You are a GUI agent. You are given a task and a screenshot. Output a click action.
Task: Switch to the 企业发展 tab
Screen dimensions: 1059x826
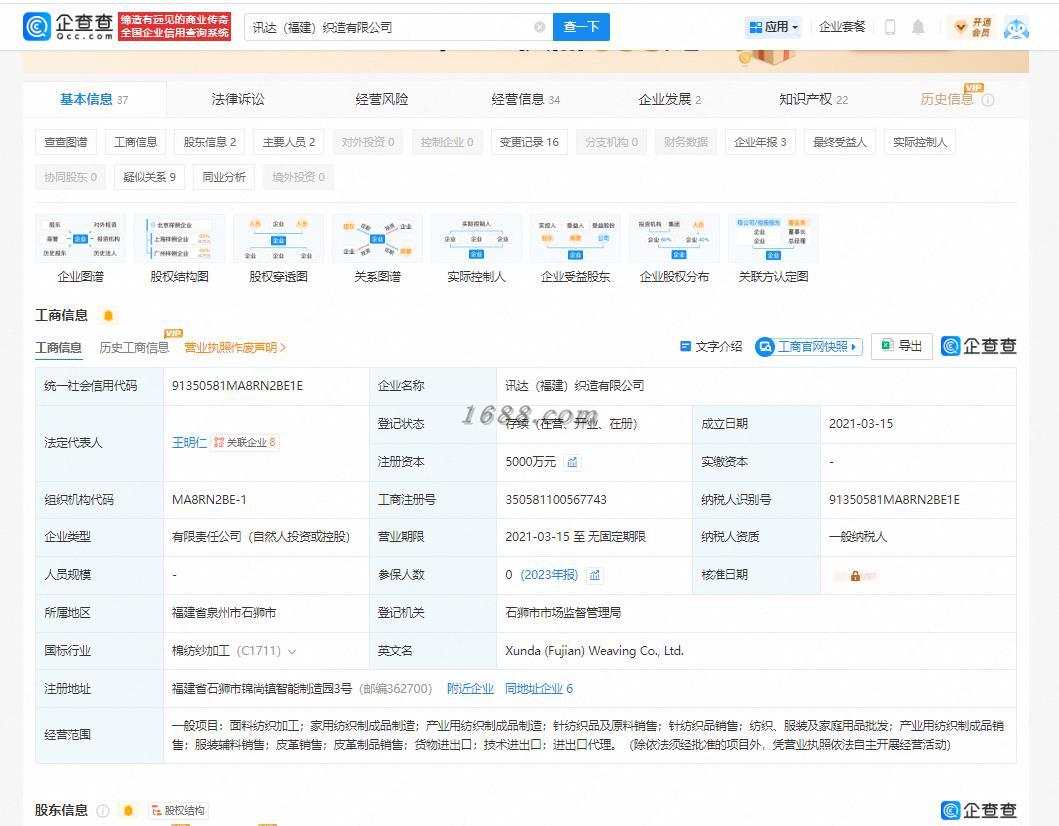[x=669, y=99]
